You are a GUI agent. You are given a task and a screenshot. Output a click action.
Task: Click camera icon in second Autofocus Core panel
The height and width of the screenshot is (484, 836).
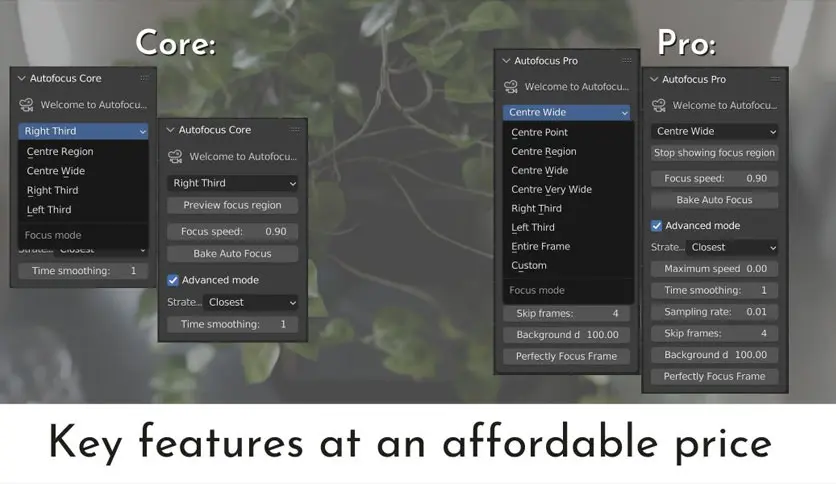tap(175, 156)
